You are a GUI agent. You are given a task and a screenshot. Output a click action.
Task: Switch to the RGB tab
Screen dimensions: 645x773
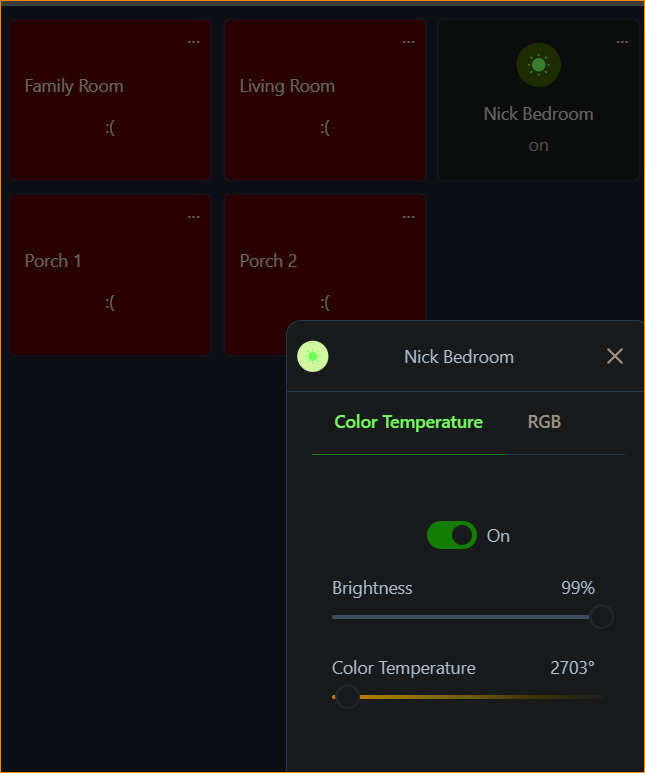(x=544, y=422)
